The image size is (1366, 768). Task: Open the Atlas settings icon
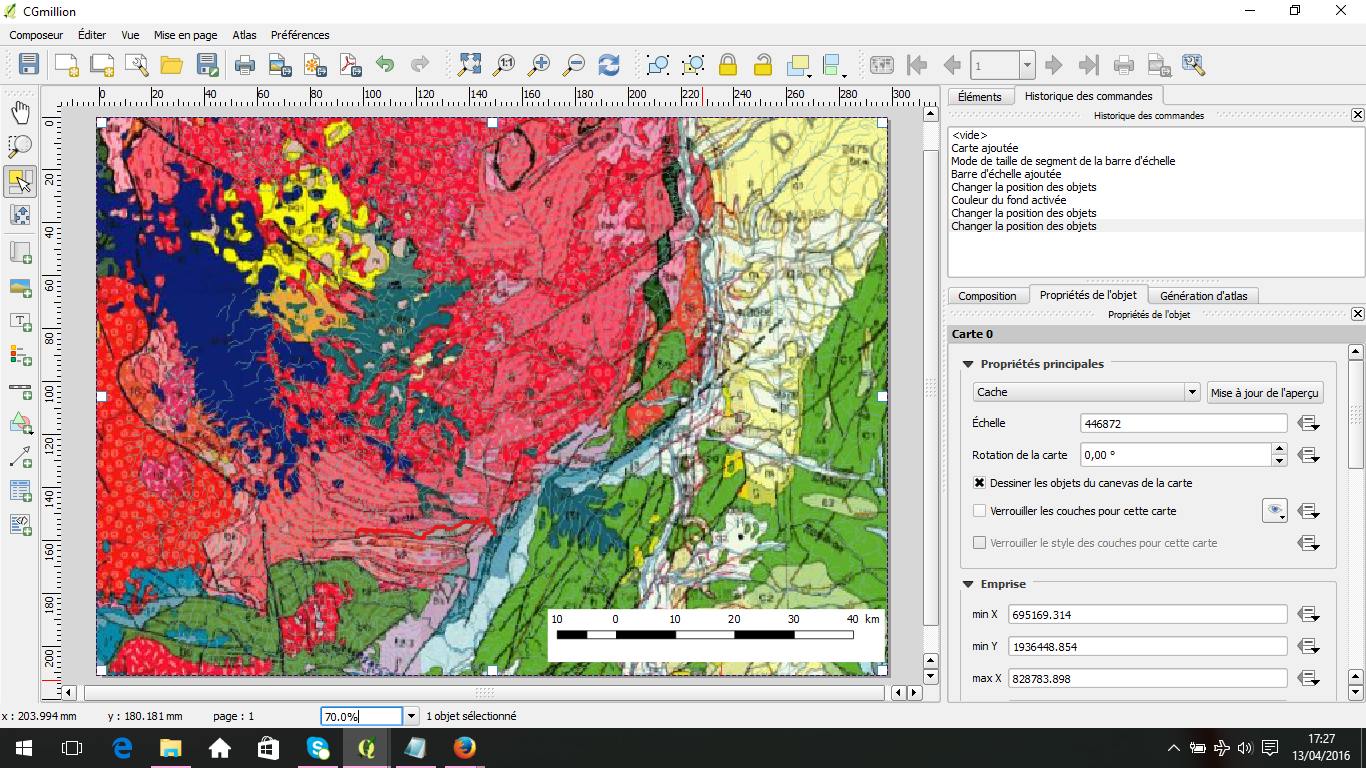pos(1193,64)
